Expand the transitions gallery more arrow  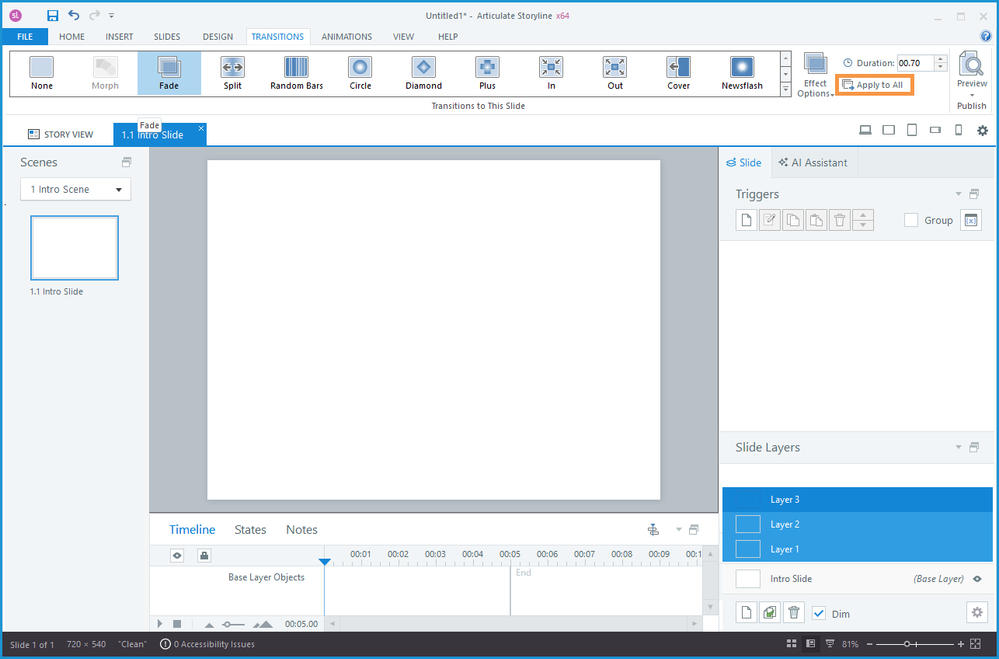click(x=785, y=90)
